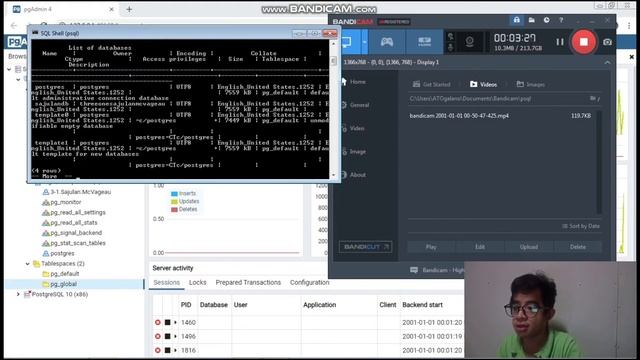
Task: Switch to the Prepared Transactions tab
Action: click(248, 282)
